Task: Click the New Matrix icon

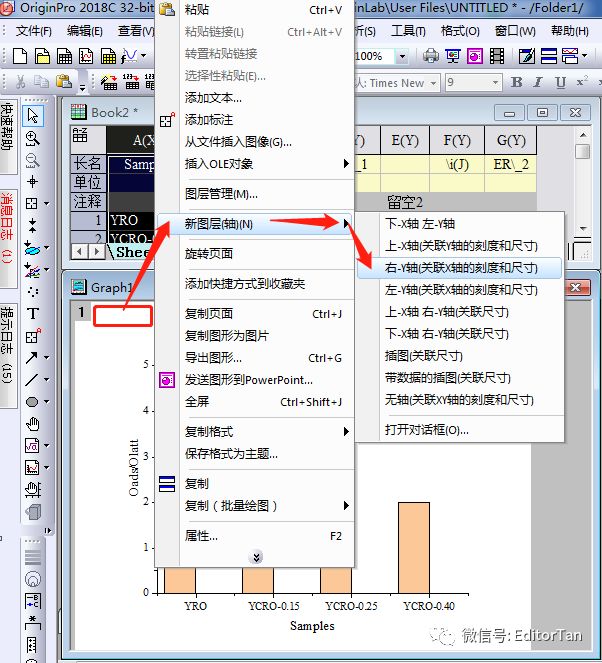Action: [108, 56]
